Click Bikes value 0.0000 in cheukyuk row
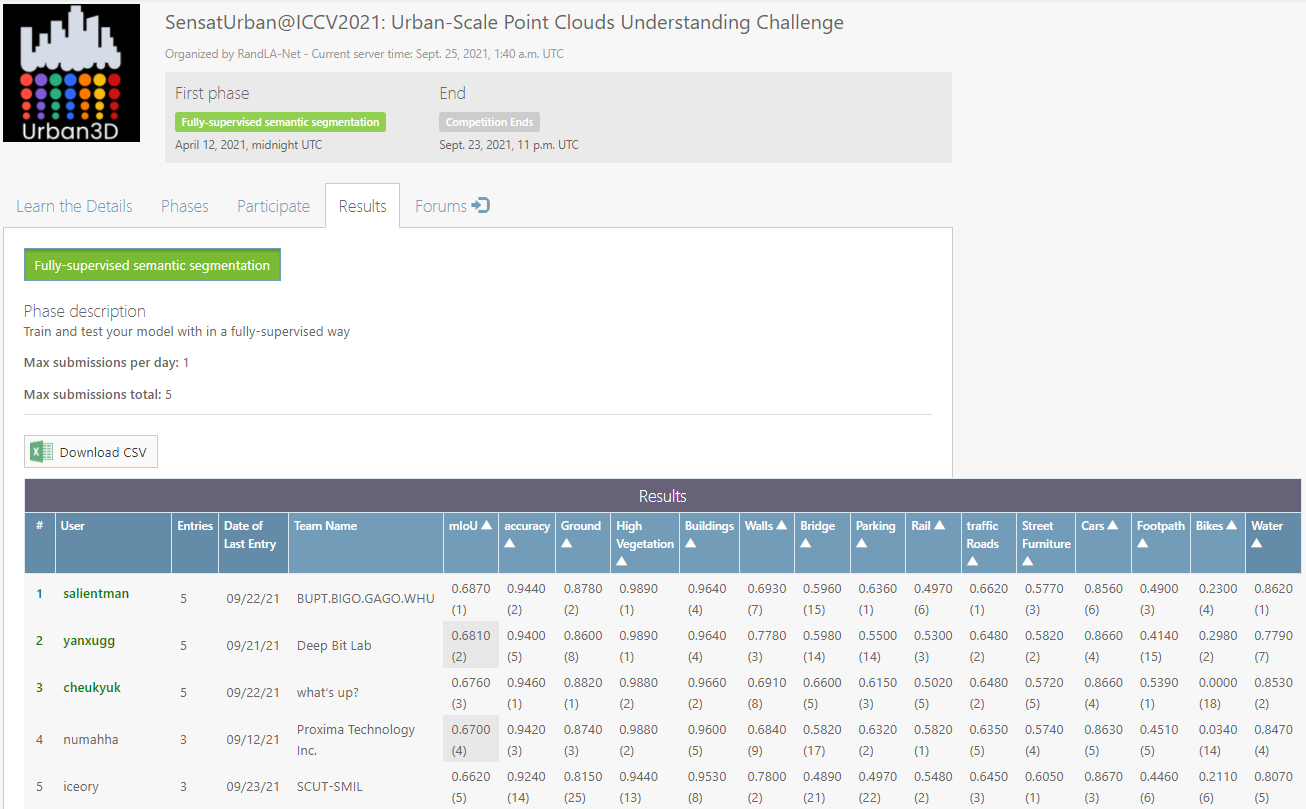1306x809 pixels. pyautogui.click(x=1219, y=683)
